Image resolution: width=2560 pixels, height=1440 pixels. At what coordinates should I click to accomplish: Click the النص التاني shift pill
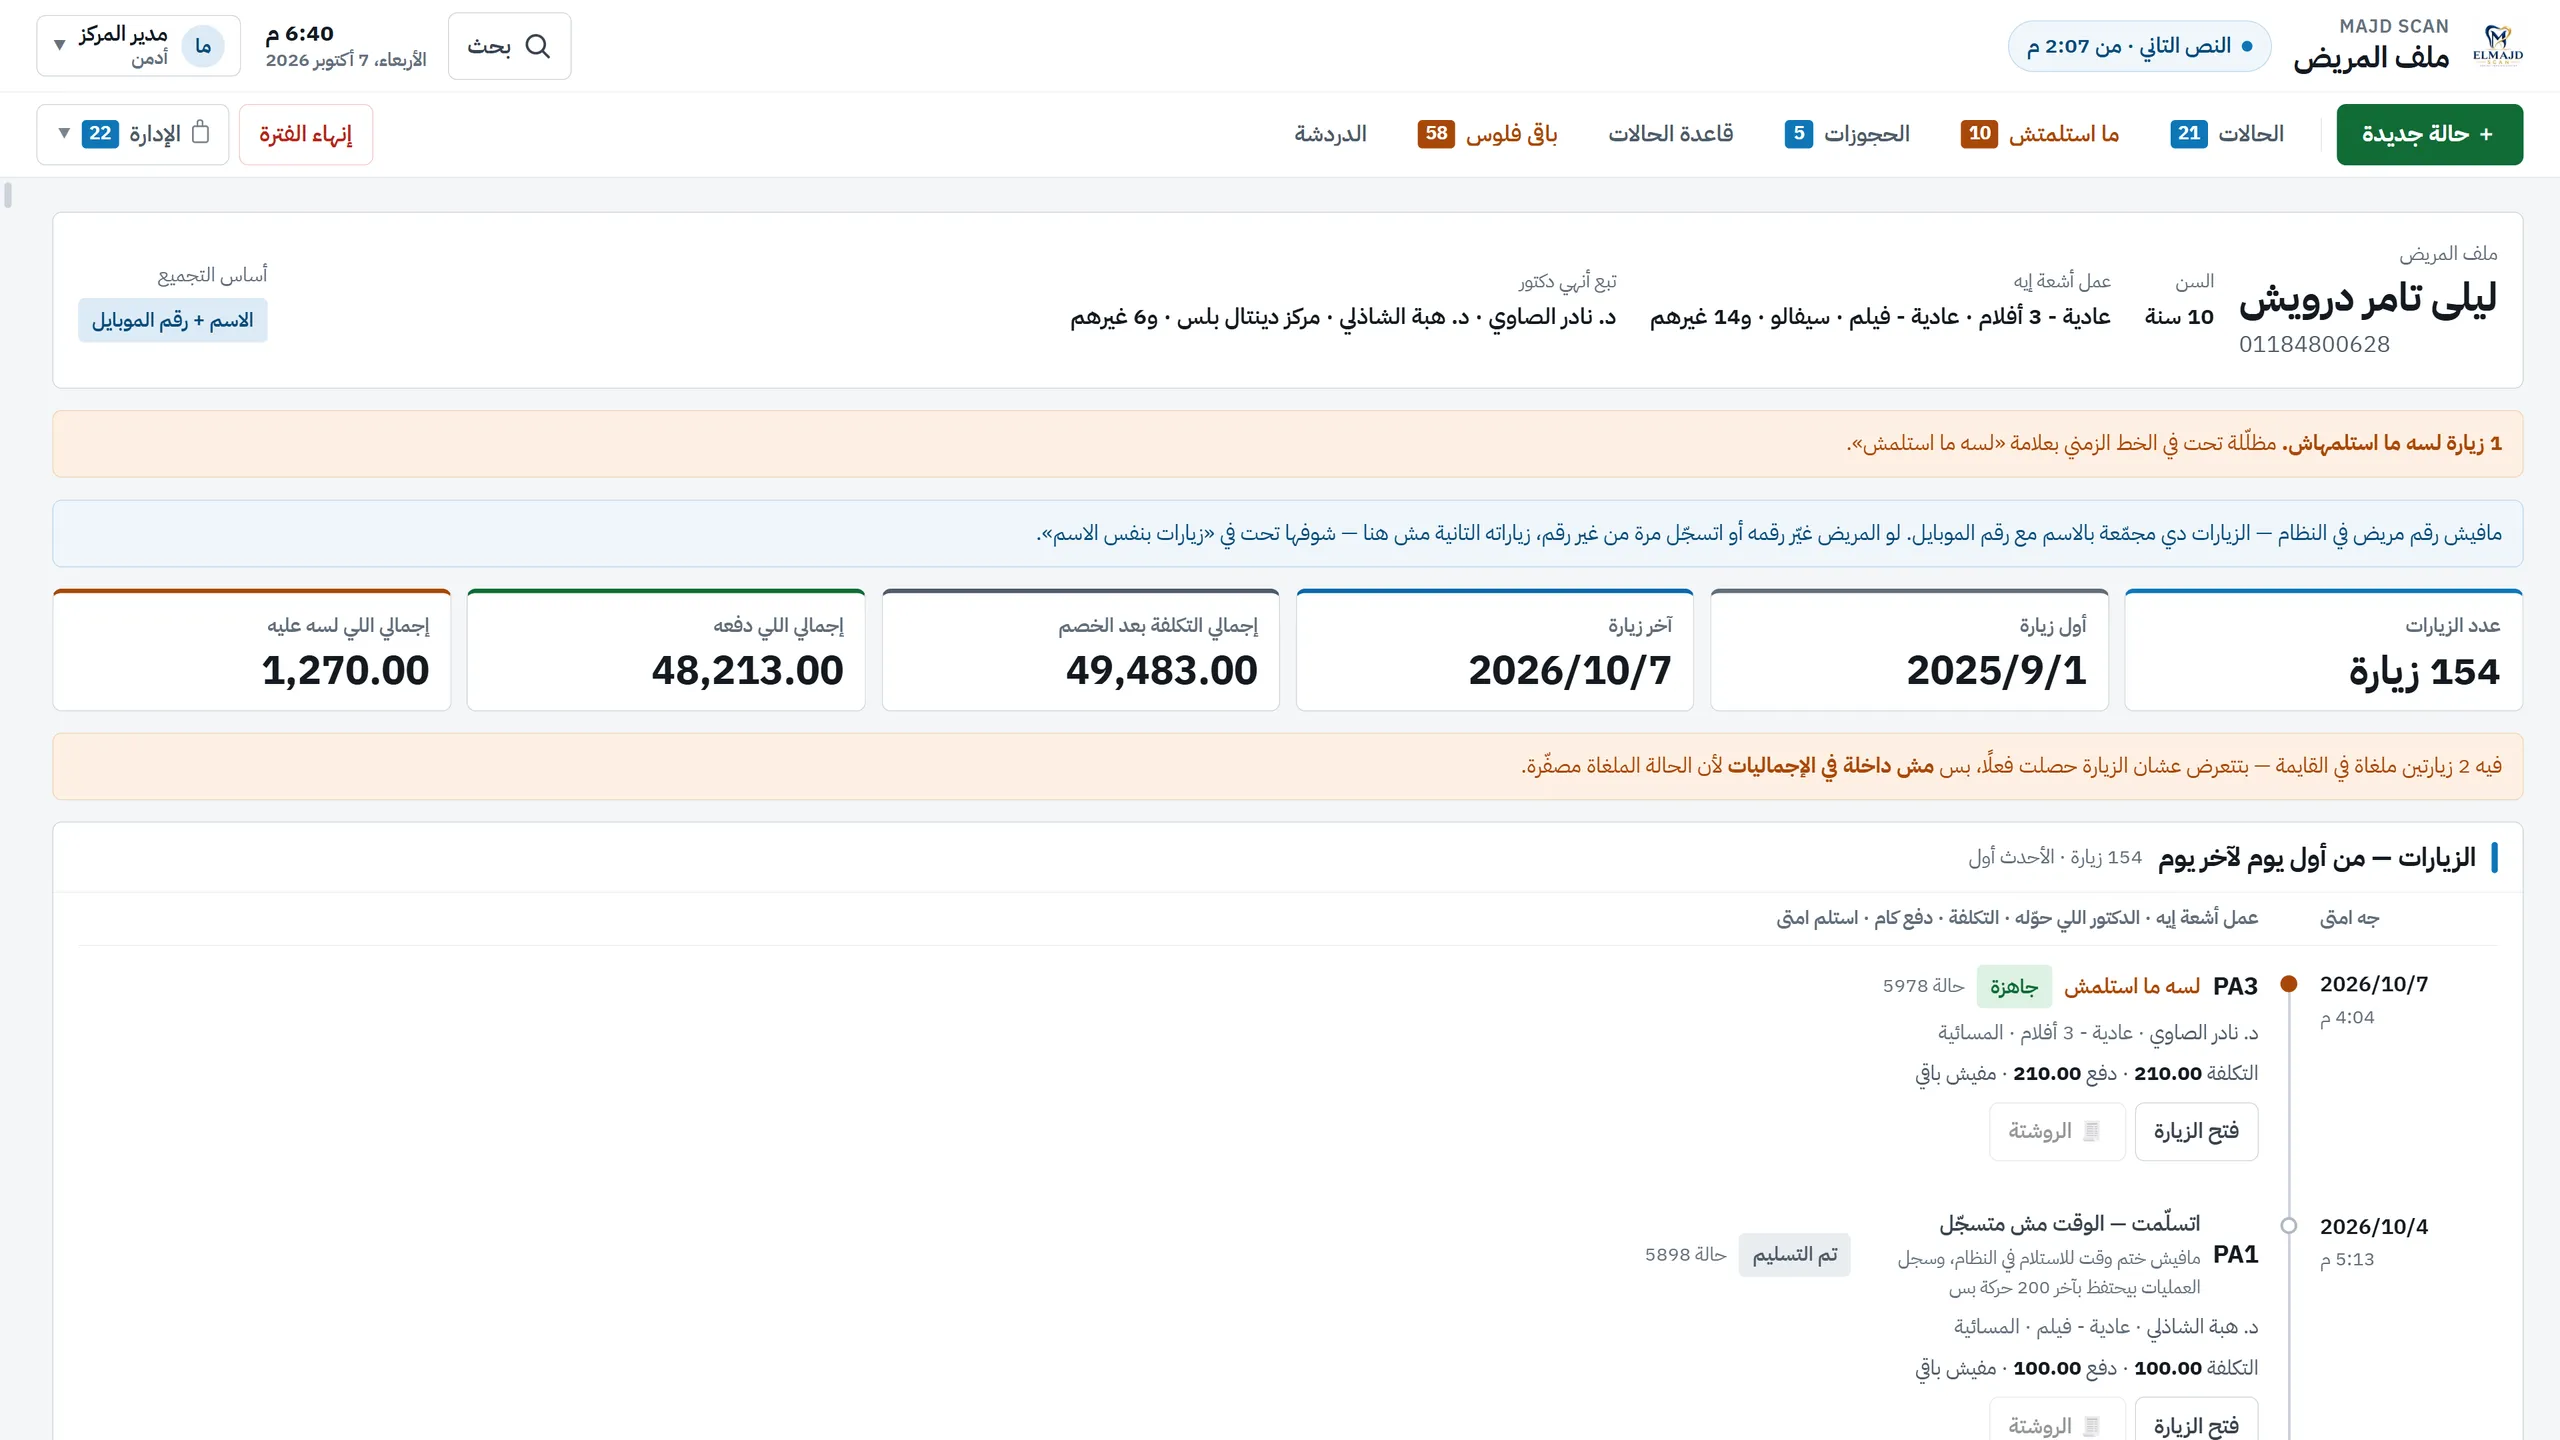[x=2139, y=46]
